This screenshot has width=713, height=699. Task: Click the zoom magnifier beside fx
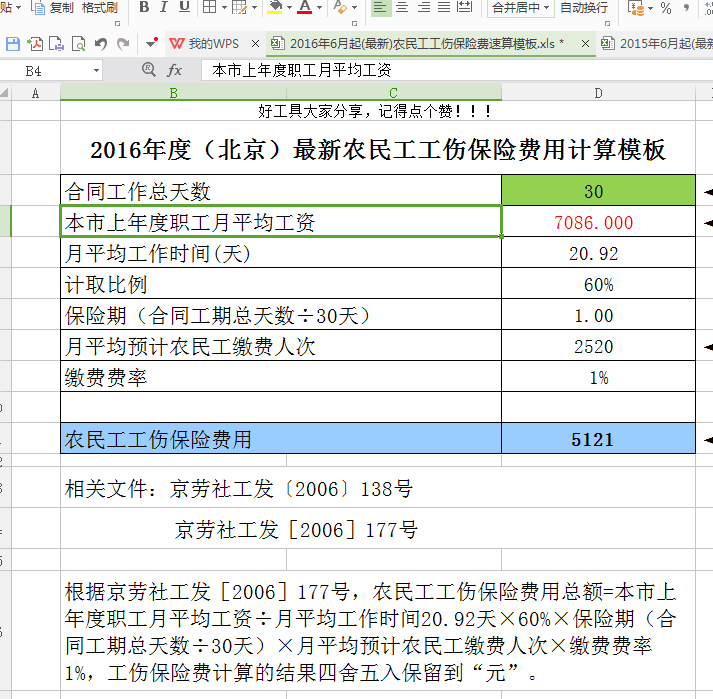[x=149, y=70]
